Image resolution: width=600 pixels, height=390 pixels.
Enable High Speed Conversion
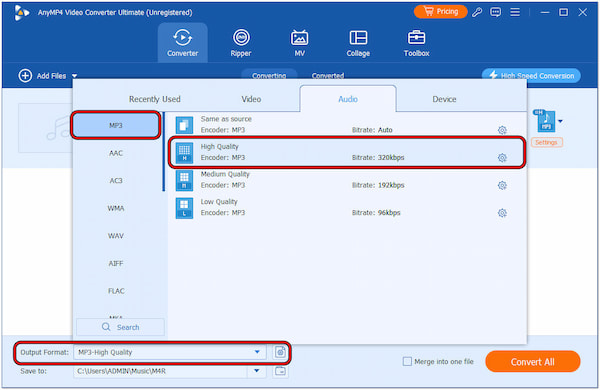point(531,75)
